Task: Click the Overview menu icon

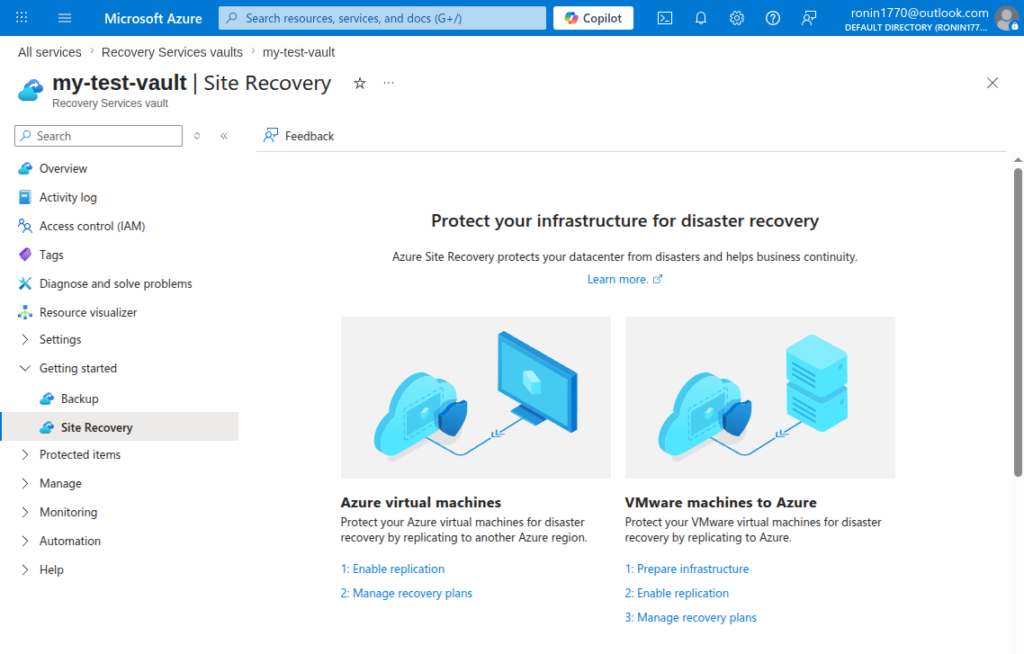Action: click(x=25, y=169)
